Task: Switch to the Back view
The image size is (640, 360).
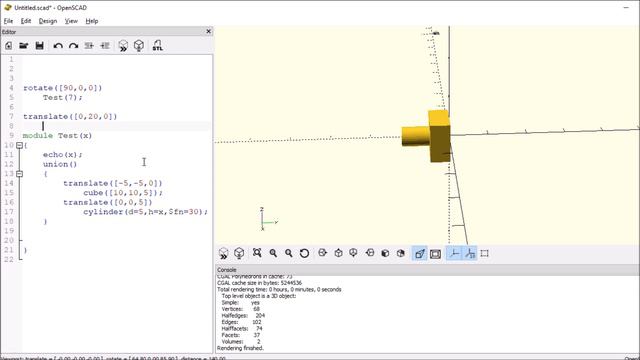Action: point(401,253)
